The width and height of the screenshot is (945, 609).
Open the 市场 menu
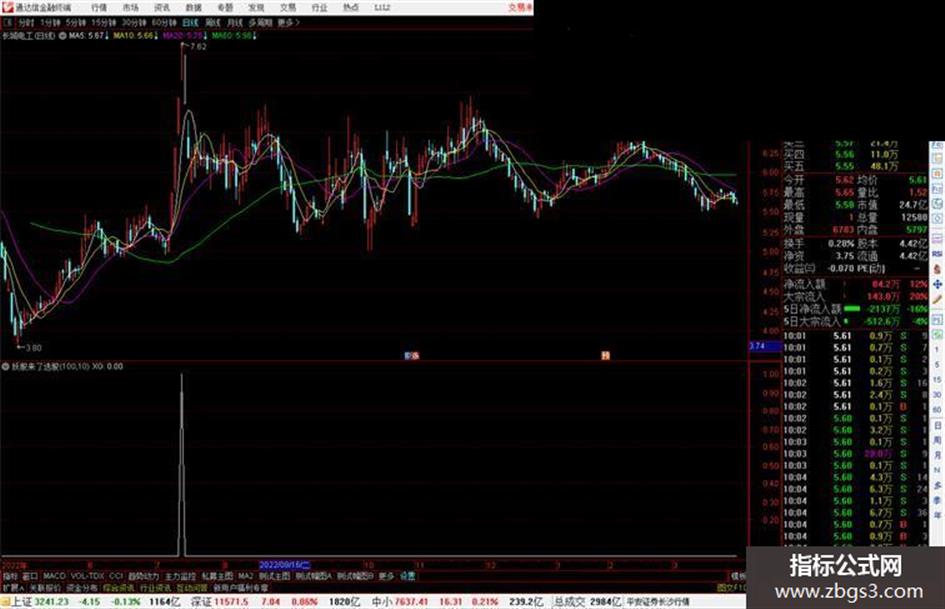(x=130, y=7)
